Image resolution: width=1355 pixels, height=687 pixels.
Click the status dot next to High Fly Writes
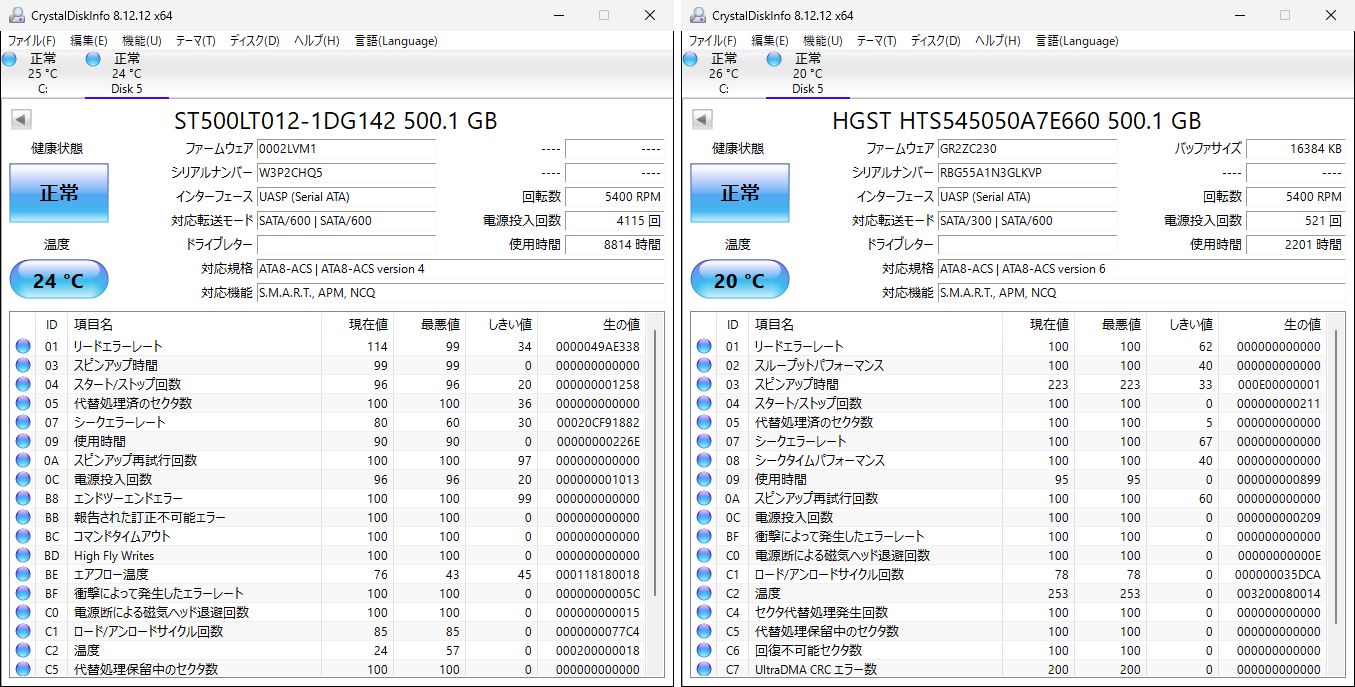22,555
